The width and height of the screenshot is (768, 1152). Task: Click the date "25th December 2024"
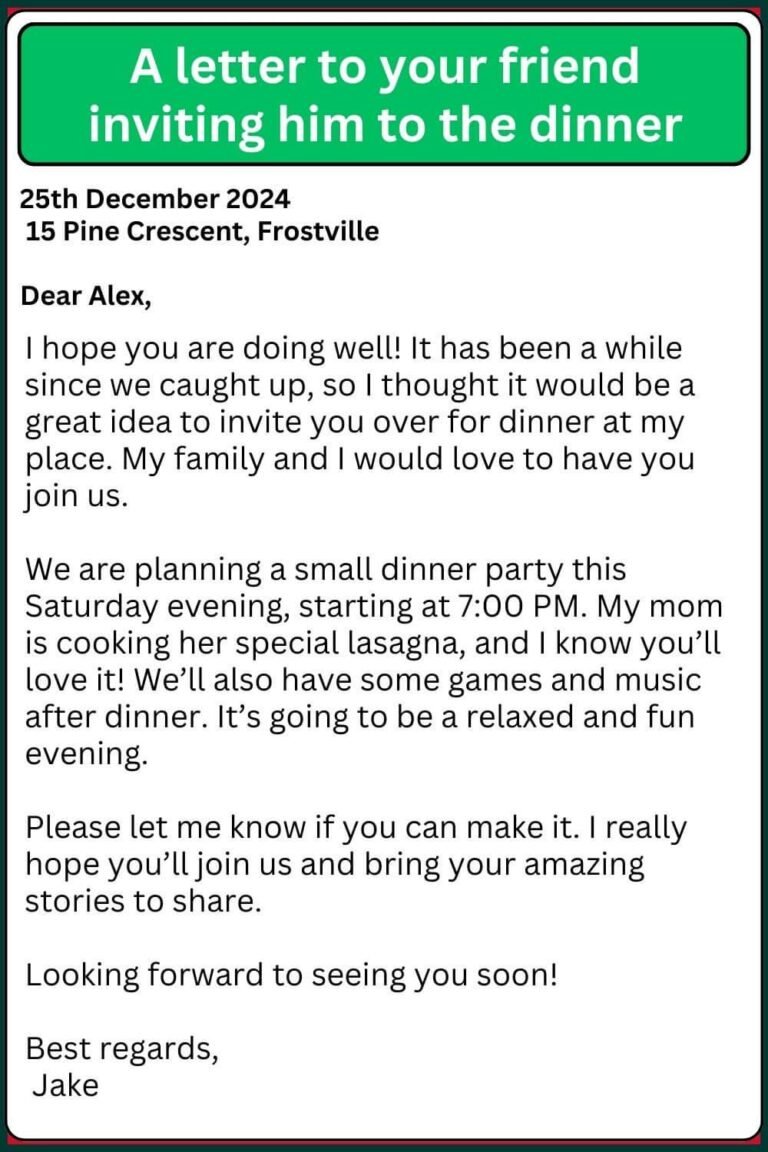pyautogui.click(x=155, y=199)
